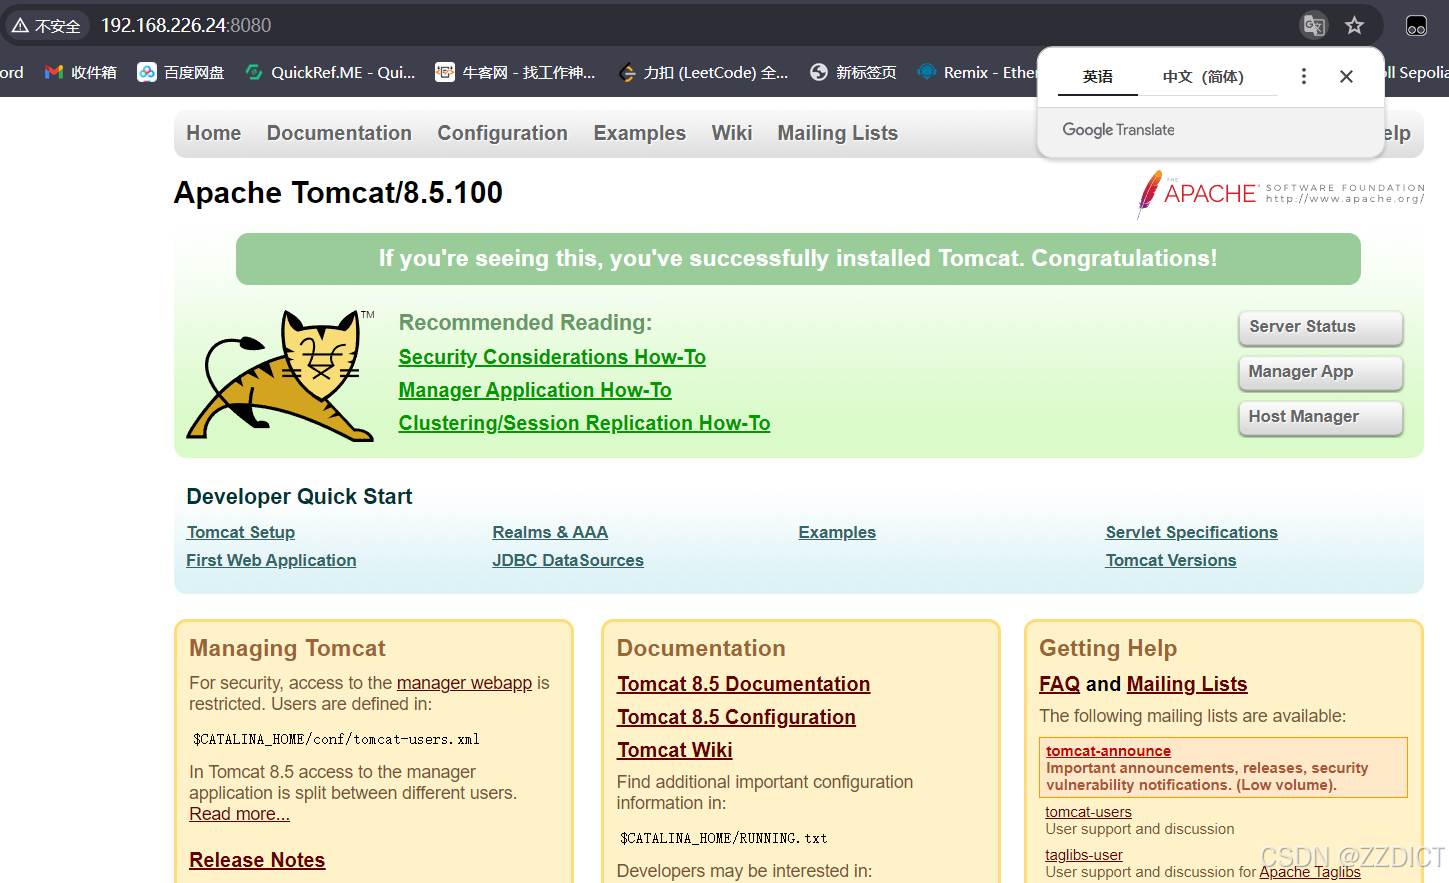Open the QuickRef.ME bookmark

(330, 72)
